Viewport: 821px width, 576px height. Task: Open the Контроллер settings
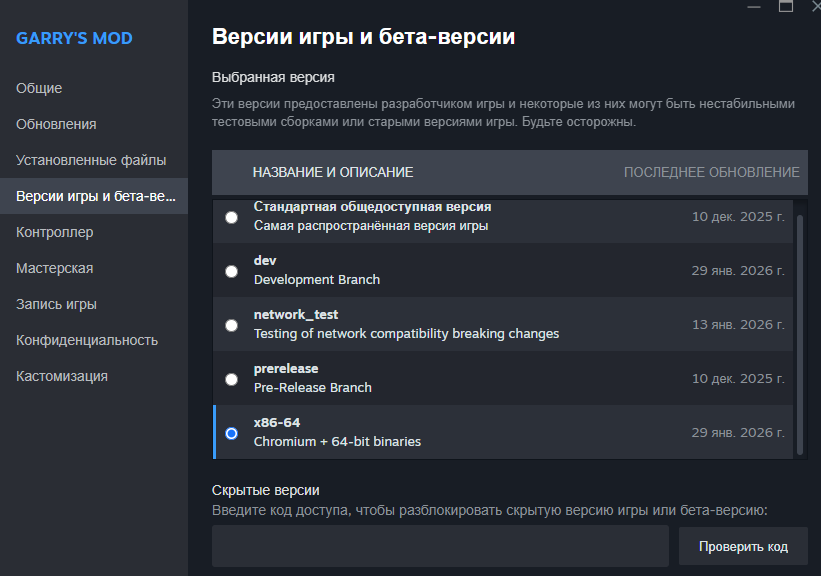click(x=55, y=232)
